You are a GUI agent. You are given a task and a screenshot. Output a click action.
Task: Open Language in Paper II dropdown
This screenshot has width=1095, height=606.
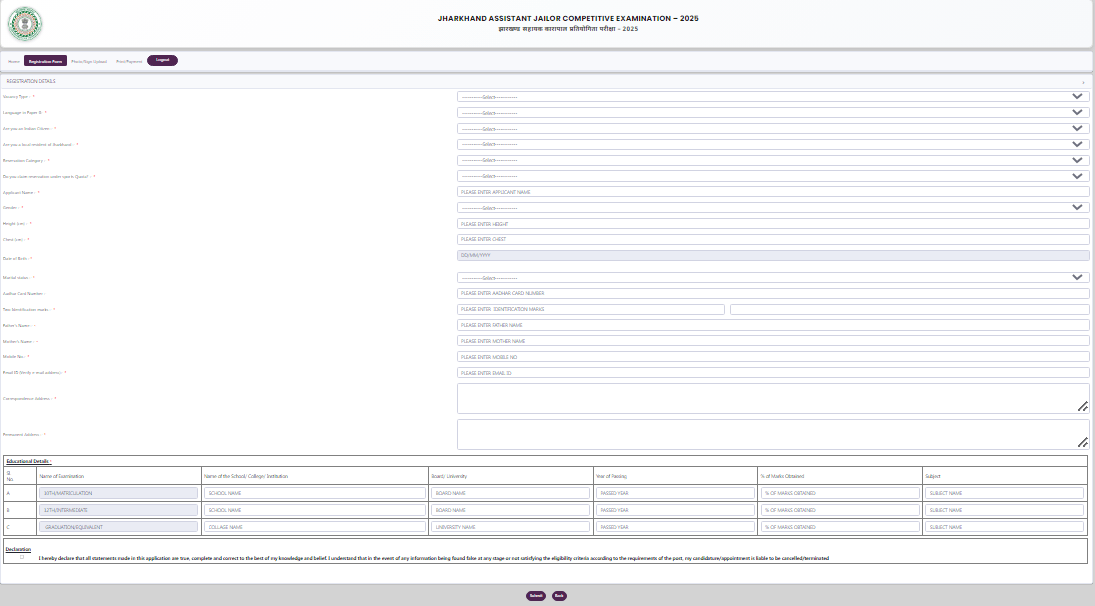[772, 113]
